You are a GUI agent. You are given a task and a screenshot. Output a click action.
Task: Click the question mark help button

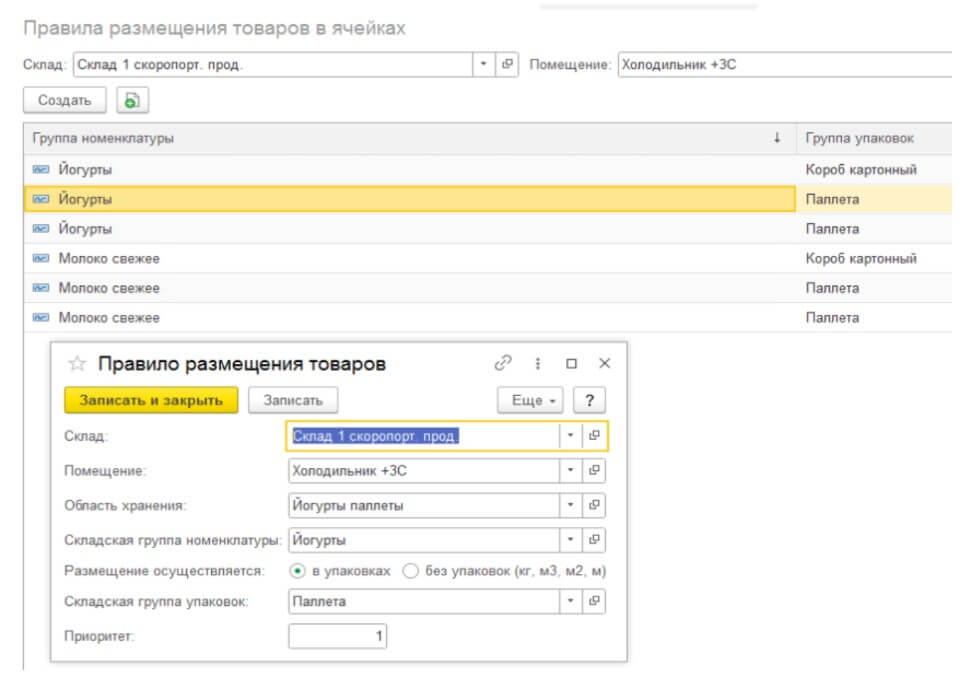(x=590, y=400)
